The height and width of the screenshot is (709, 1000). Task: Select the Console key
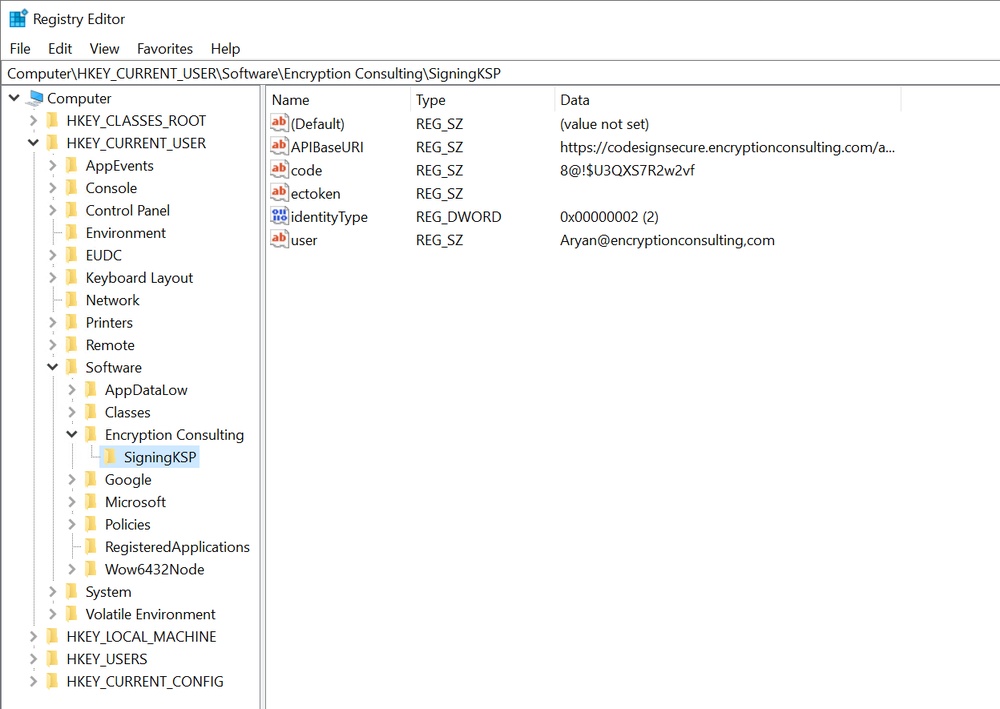[111, 188]
